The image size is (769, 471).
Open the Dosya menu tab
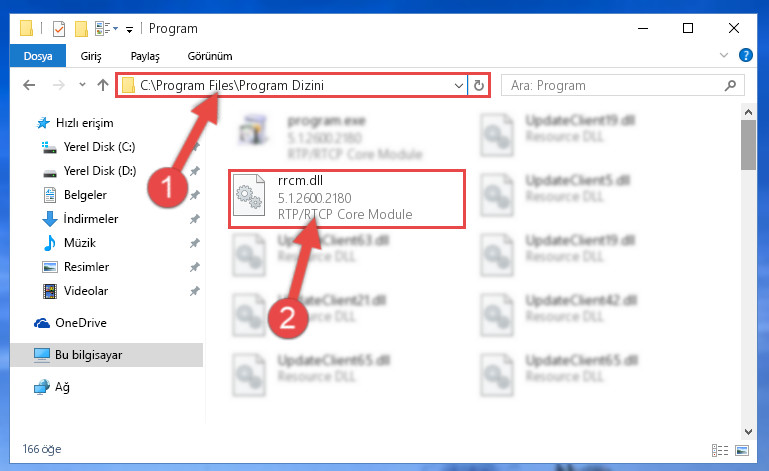point(38,55)
